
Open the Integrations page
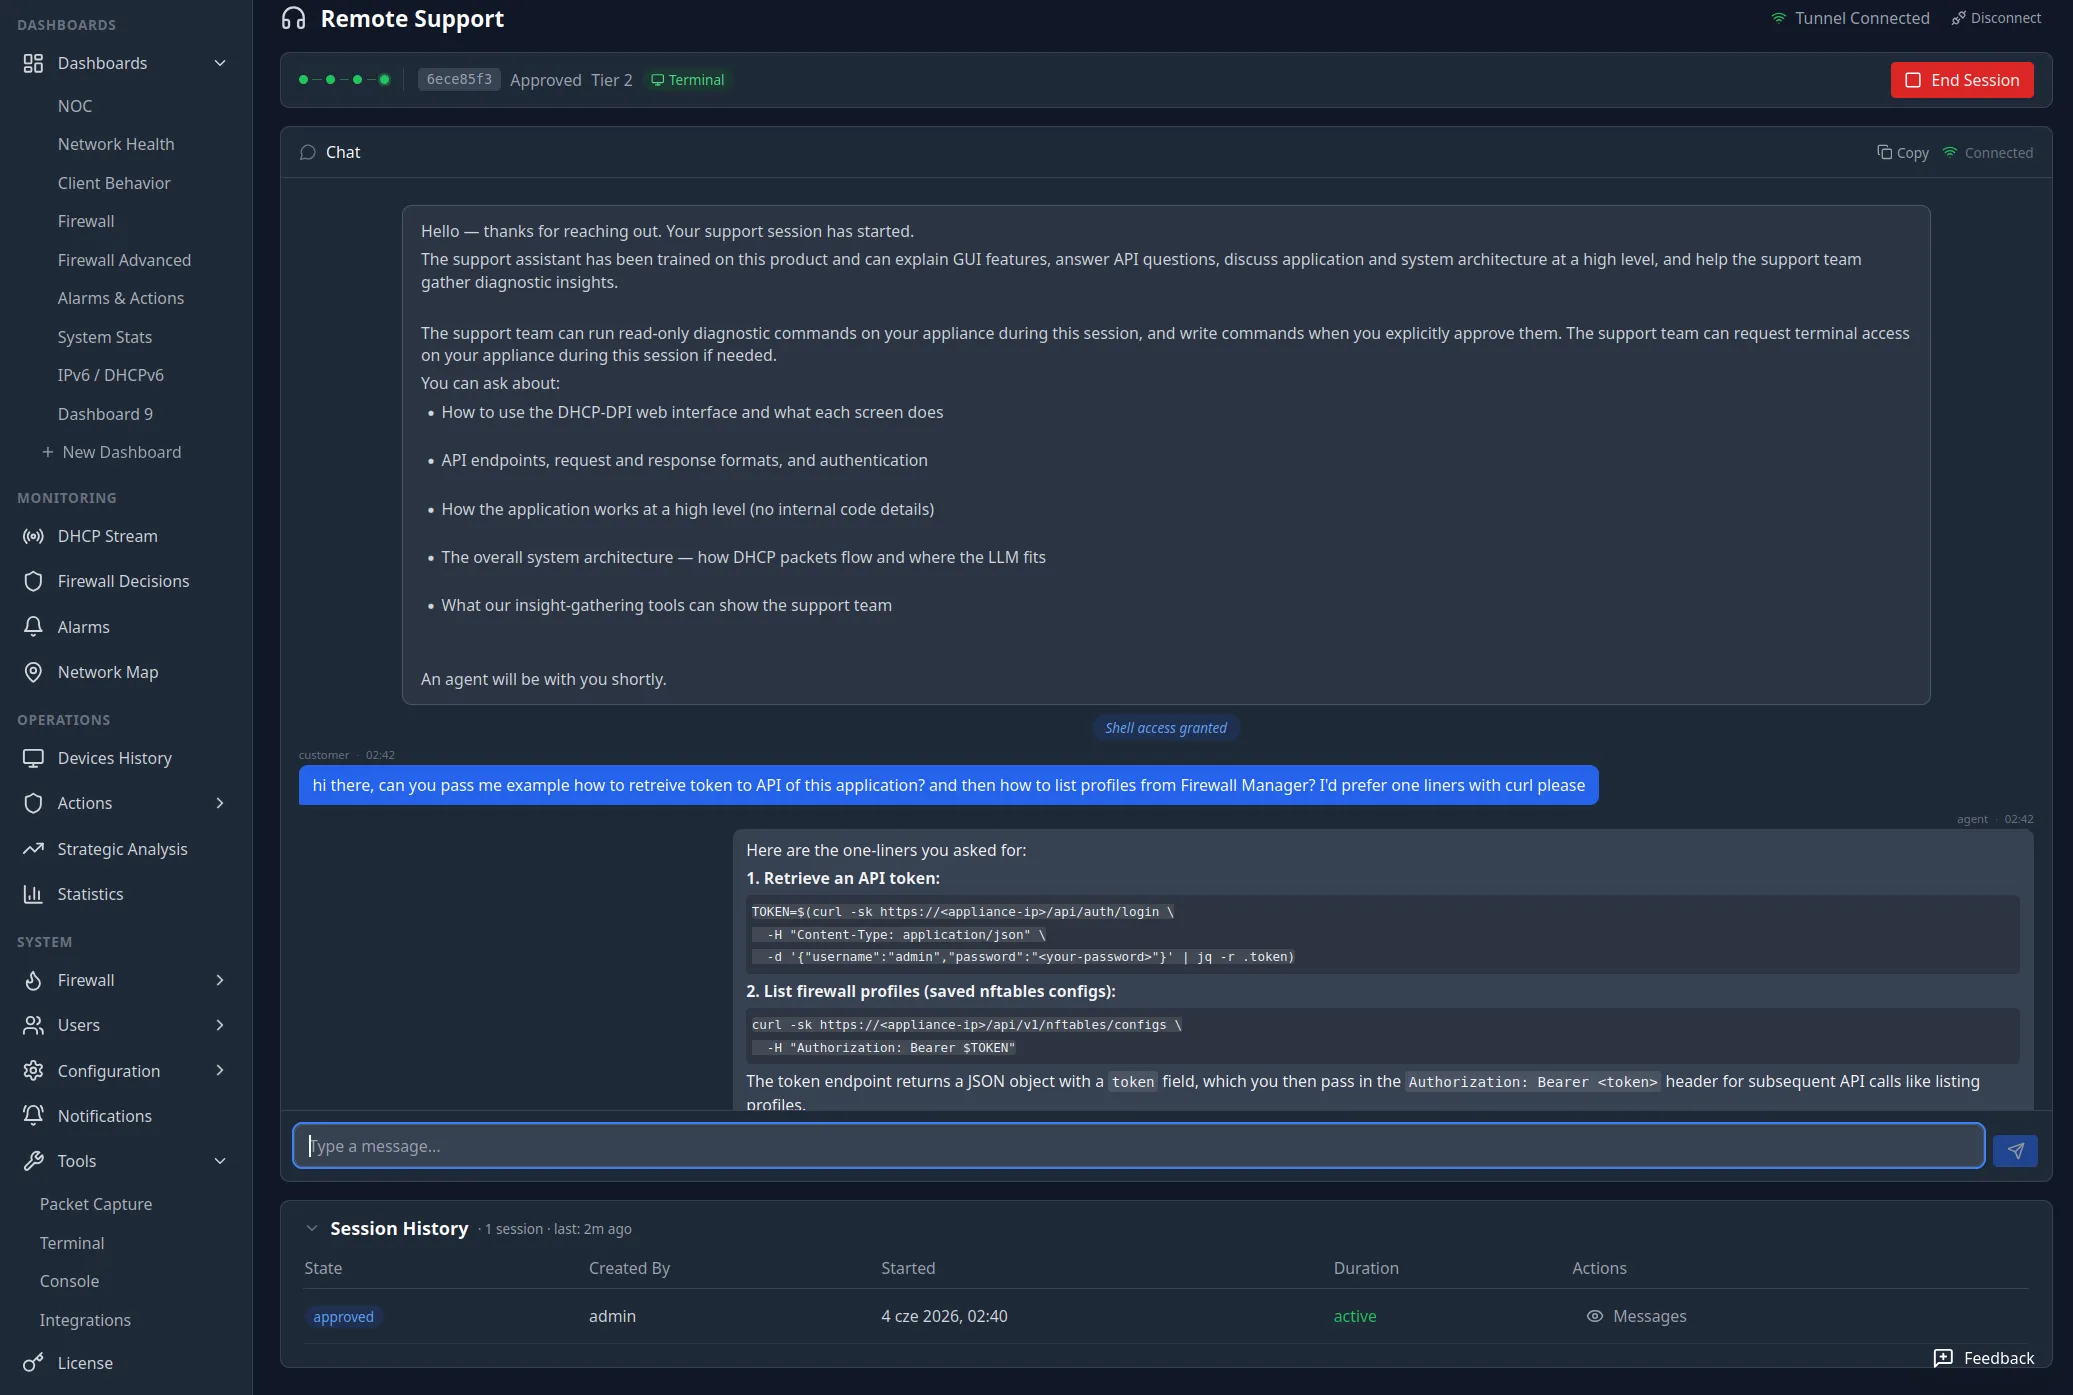(x=85, y=1320)
